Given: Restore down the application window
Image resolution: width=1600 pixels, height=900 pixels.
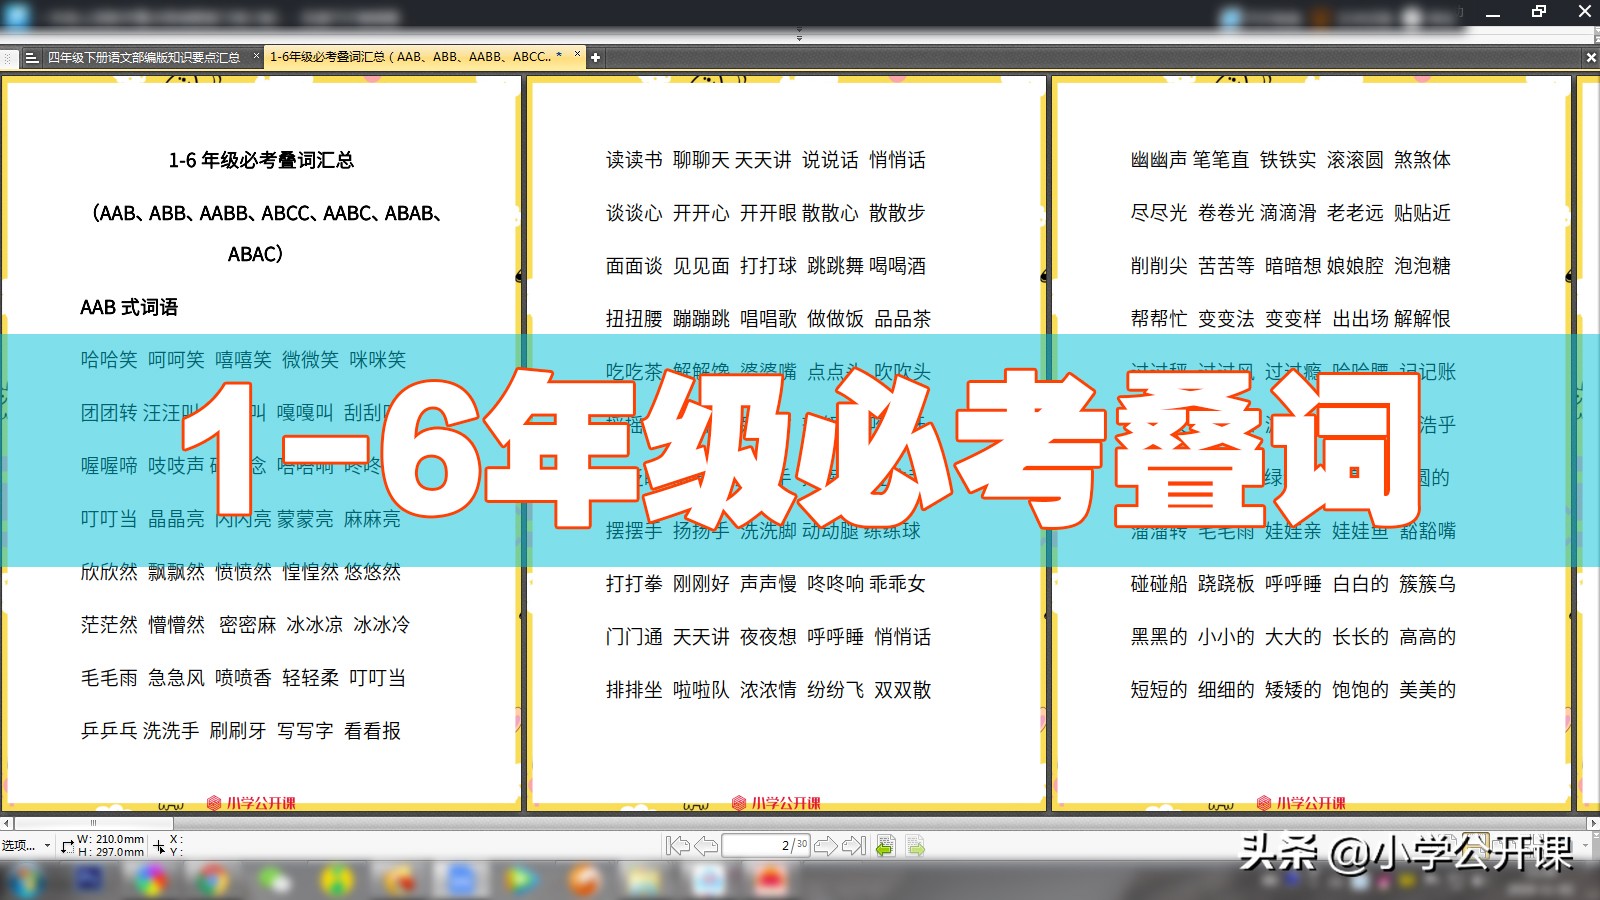Looking at the screenshot, I should pos(1539,12).
